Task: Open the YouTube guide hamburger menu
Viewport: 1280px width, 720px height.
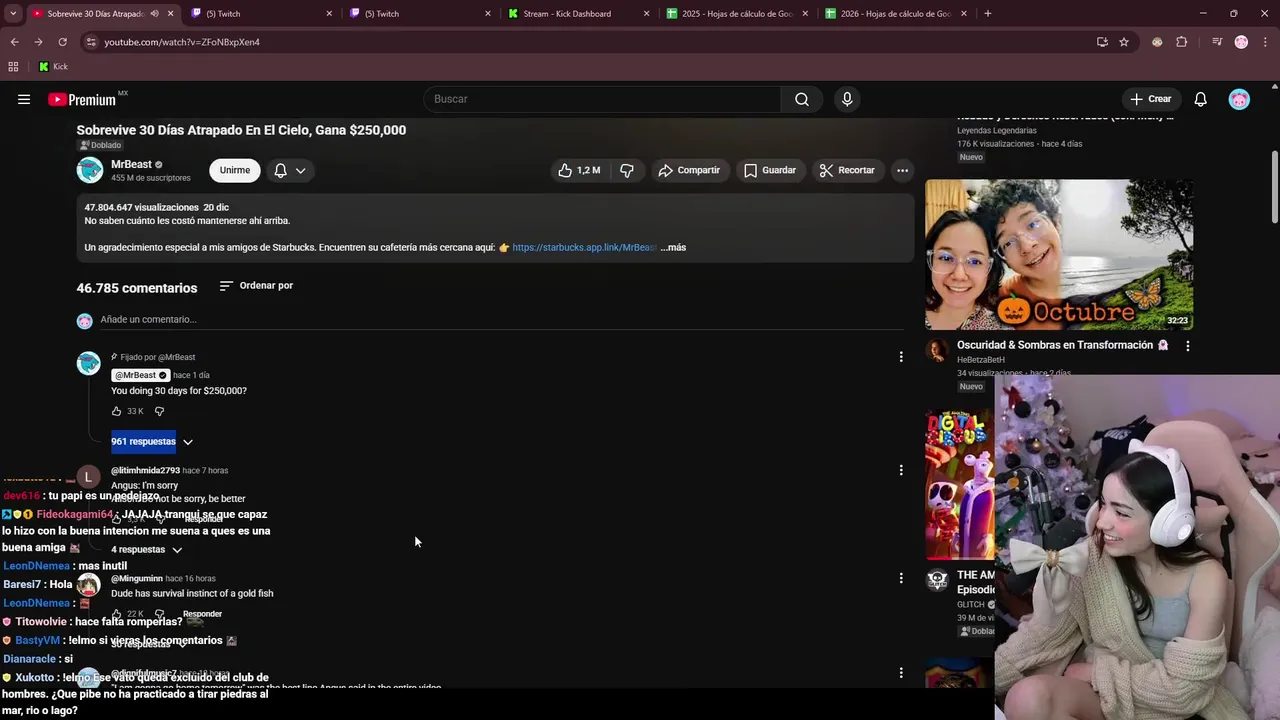Action: 24,99
